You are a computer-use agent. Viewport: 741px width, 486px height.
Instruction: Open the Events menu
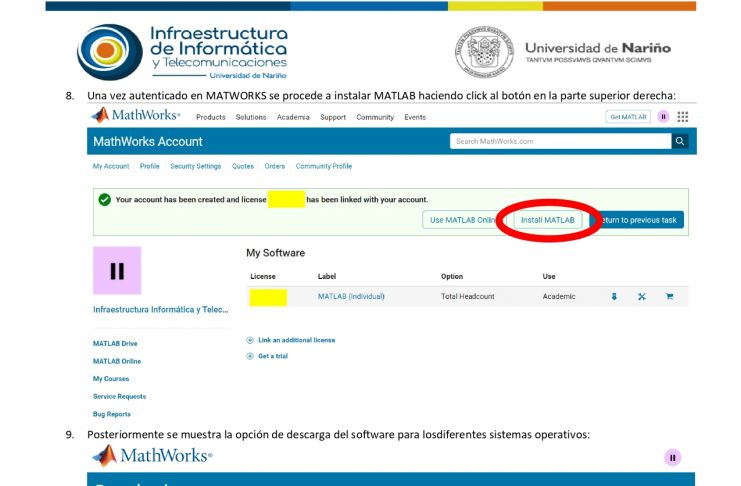pos(415,117)
